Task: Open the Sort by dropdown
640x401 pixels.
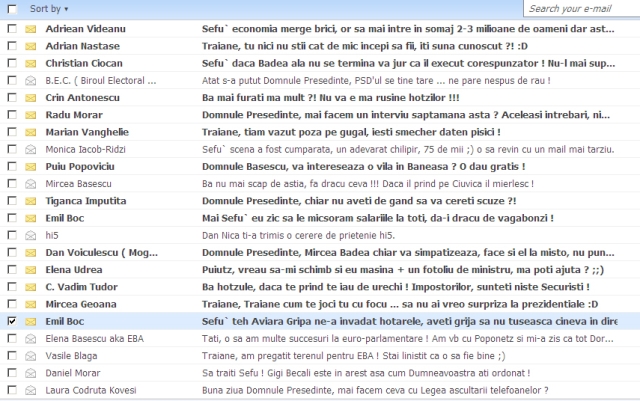Action: [x=52, y=8]
